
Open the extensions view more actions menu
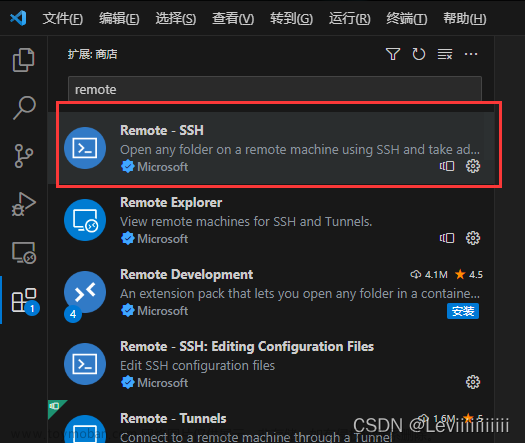point(471,54)
